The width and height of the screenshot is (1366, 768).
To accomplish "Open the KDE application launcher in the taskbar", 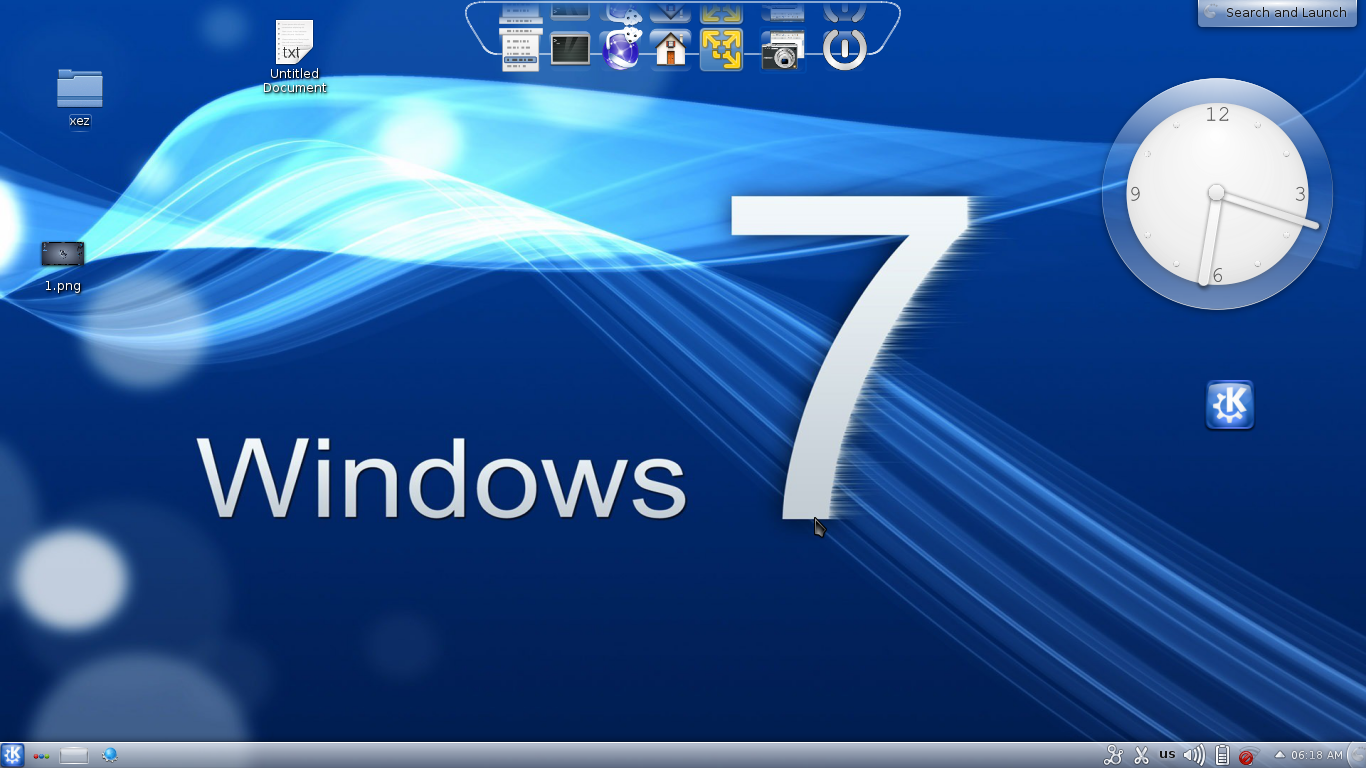I will [x=13, y=755].
